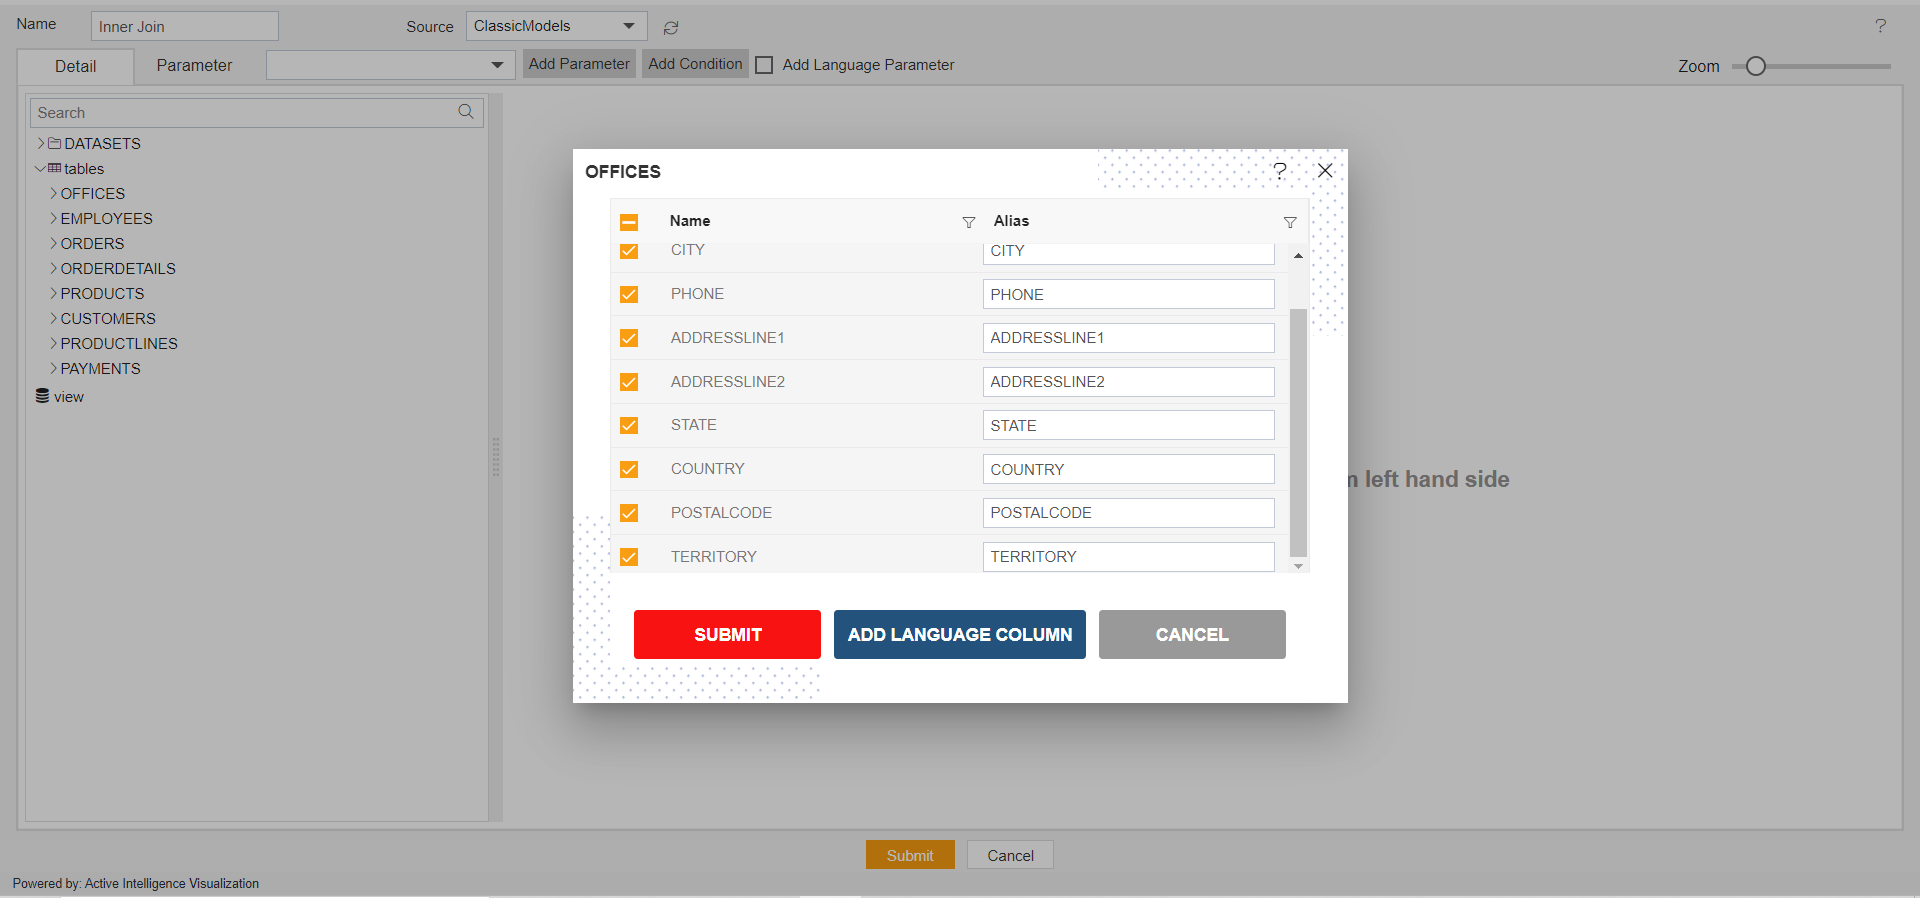This screenshot has width=1920, height=898.
Task: Open help in the OFFICES dialog
Action: point(1280,171)
